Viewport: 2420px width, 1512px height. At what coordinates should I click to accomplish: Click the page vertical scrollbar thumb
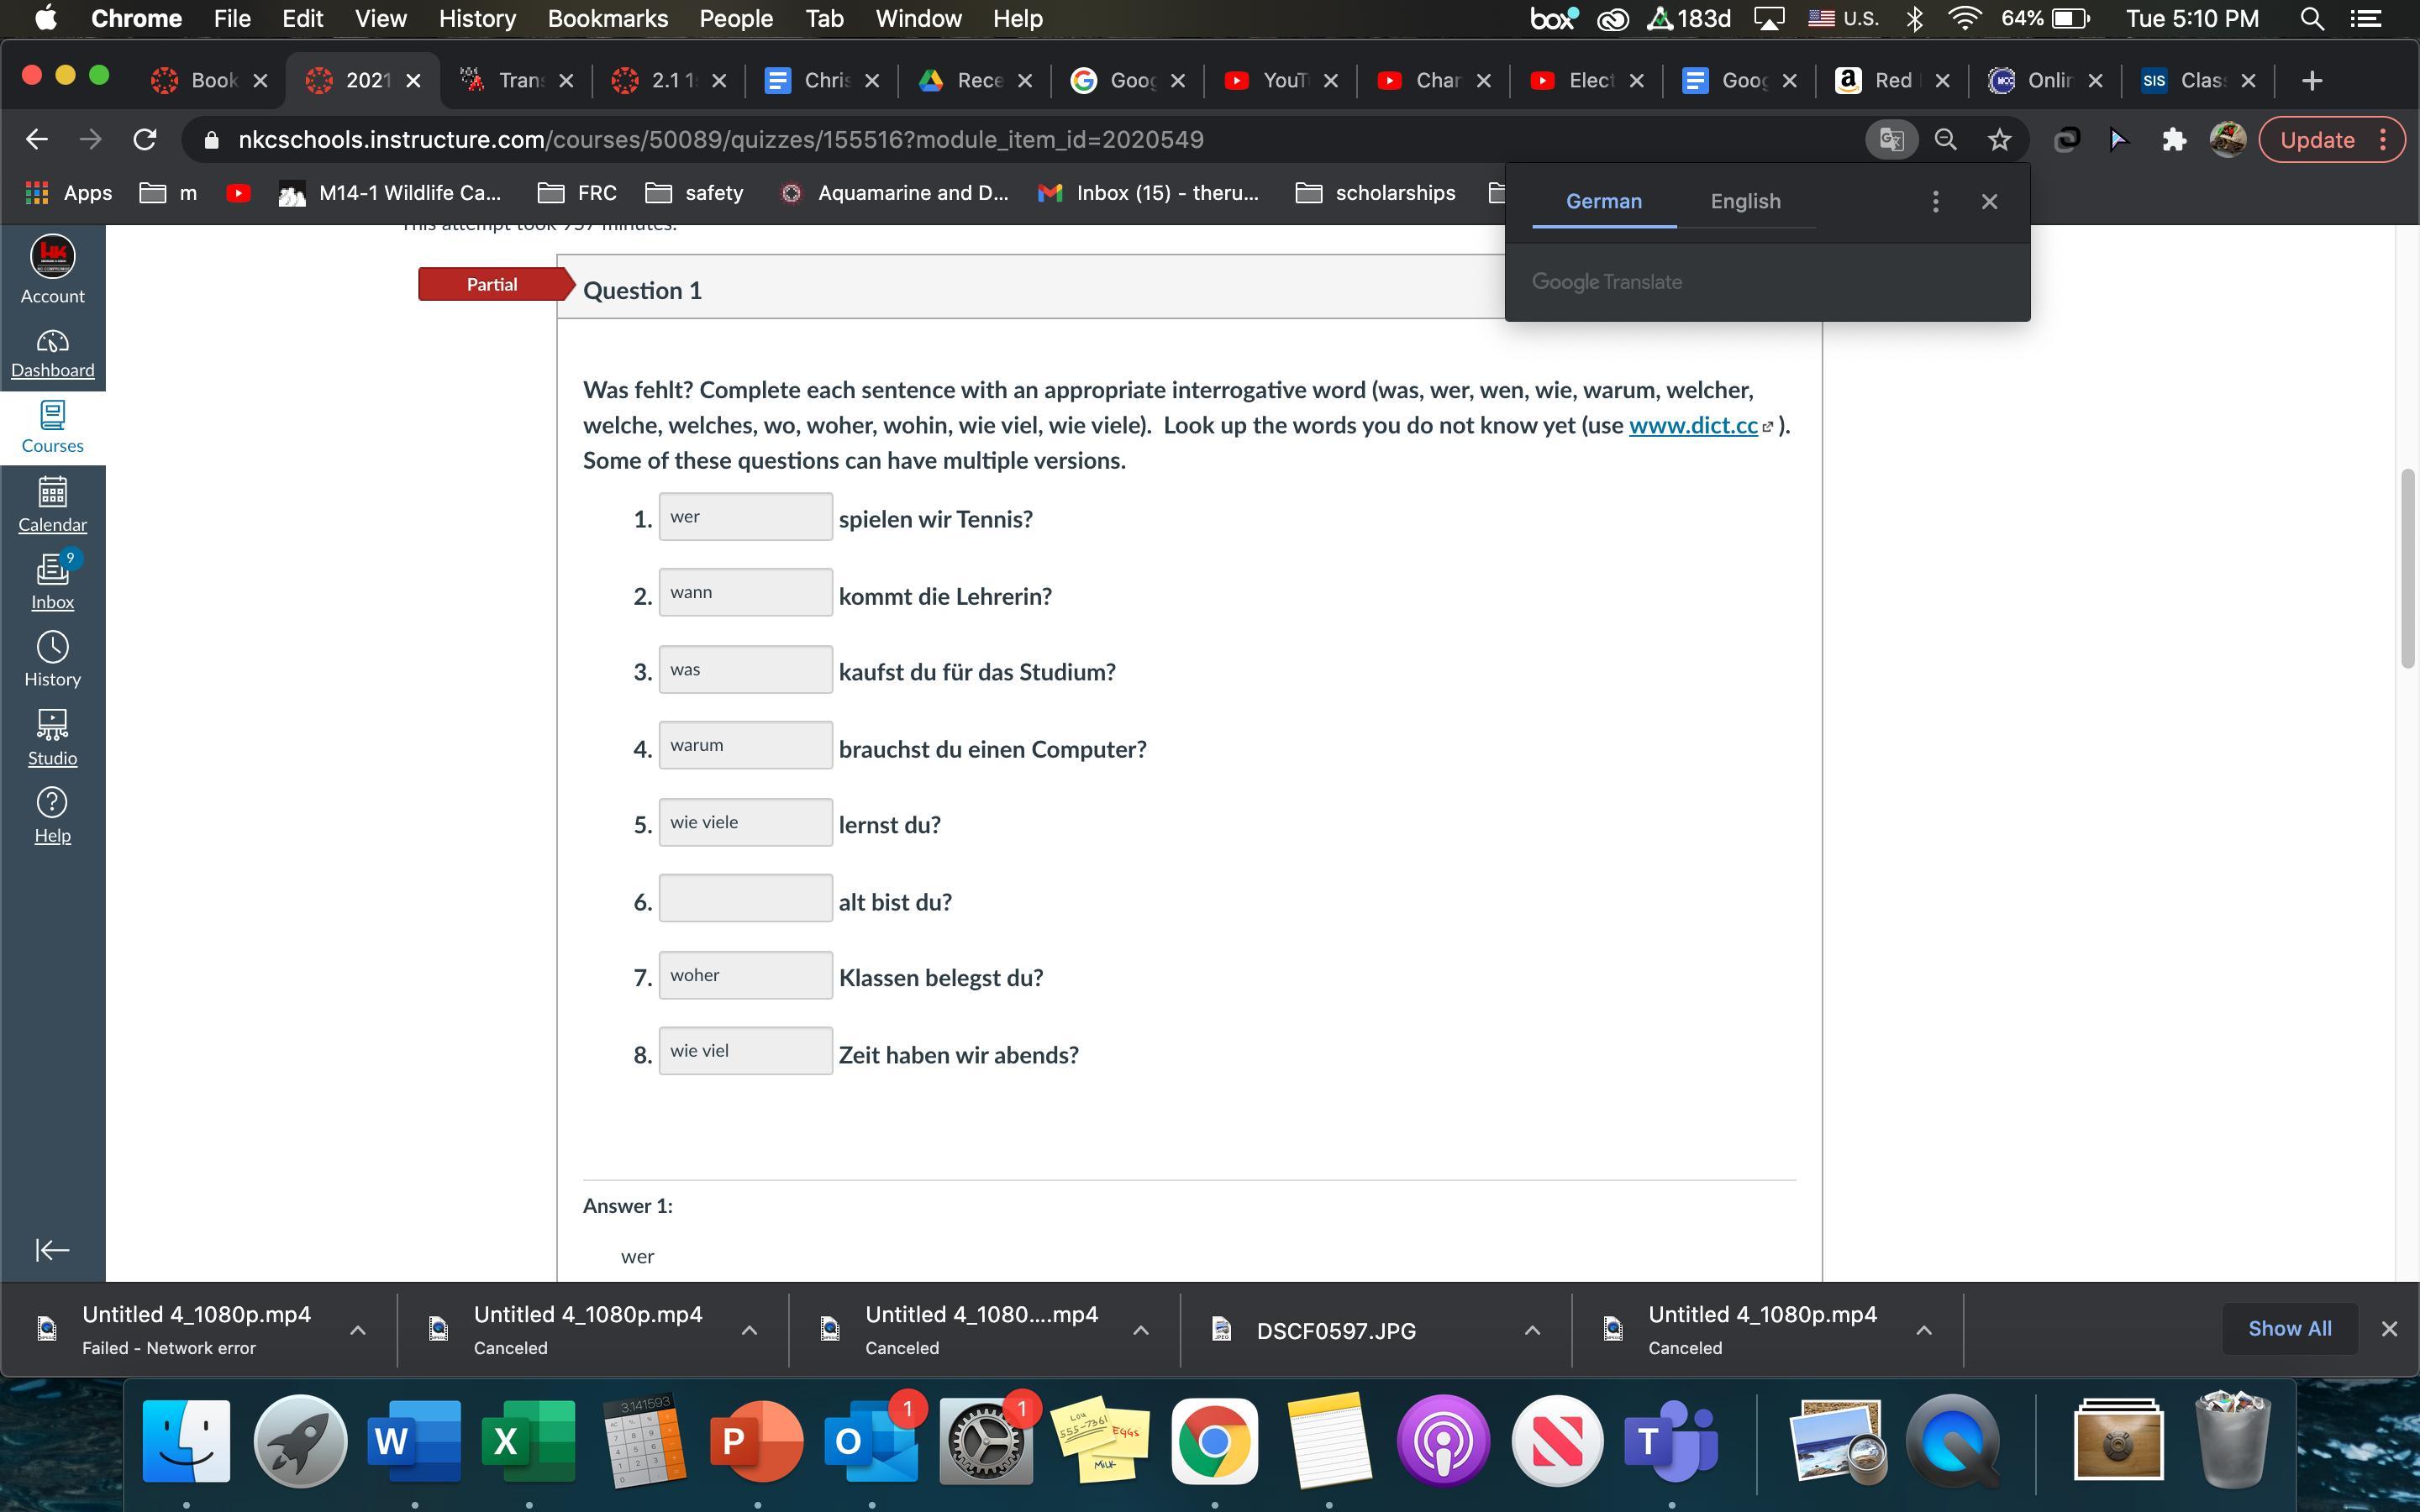tap(2407, 567)
